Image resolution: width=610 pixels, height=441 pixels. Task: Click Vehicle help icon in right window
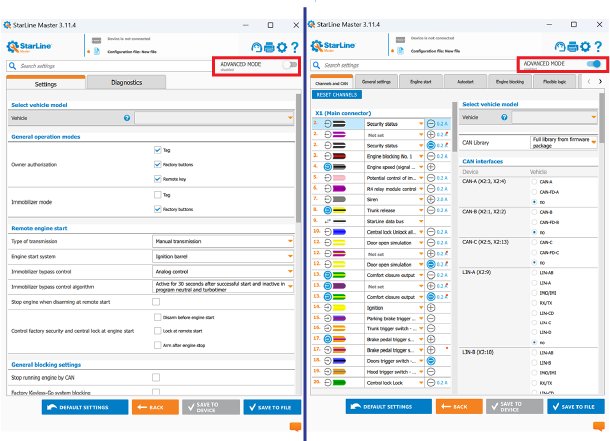point(504,117)
